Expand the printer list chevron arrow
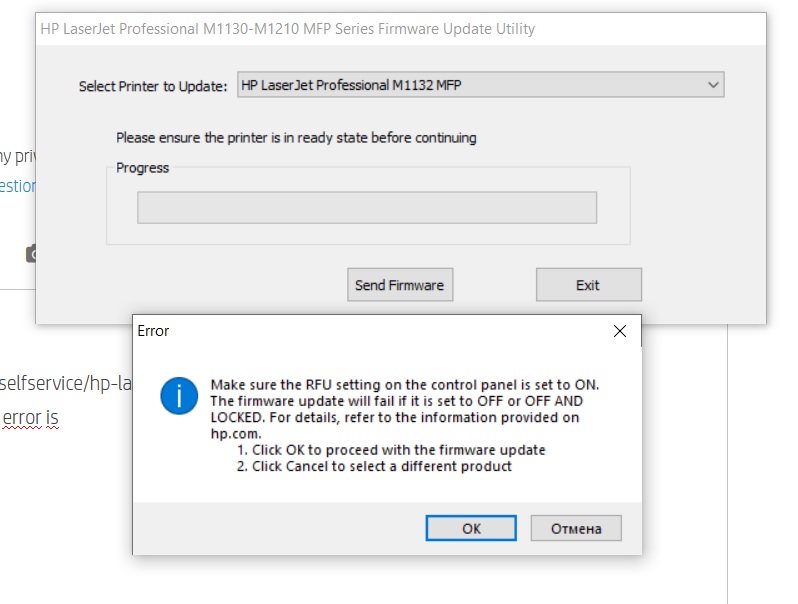The width and height of the screenshot is (798, 604). point(713,86)
